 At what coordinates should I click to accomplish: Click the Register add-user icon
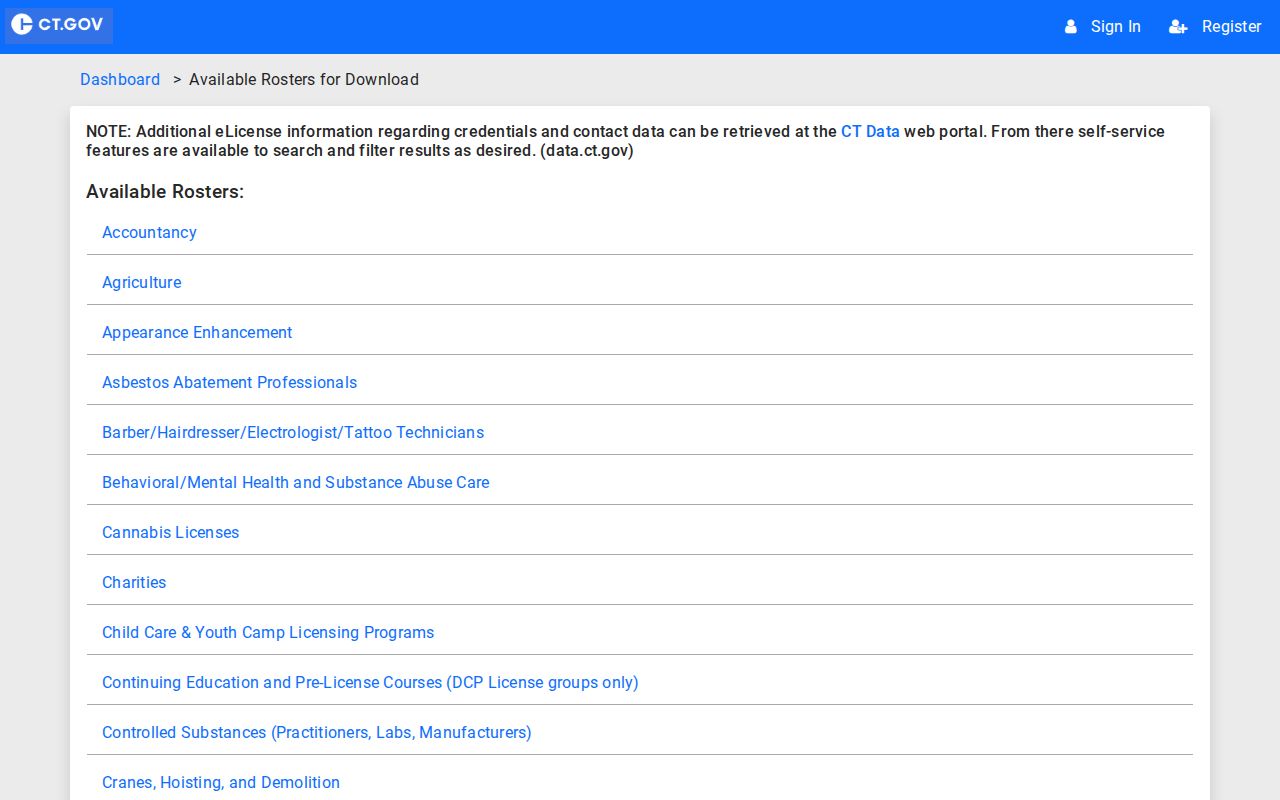1178,27
